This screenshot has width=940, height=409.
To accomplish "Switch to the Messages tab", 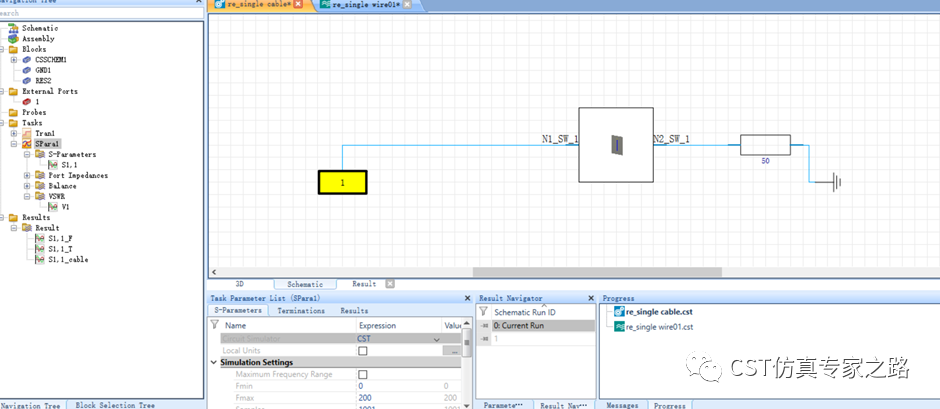I will 622,405.
